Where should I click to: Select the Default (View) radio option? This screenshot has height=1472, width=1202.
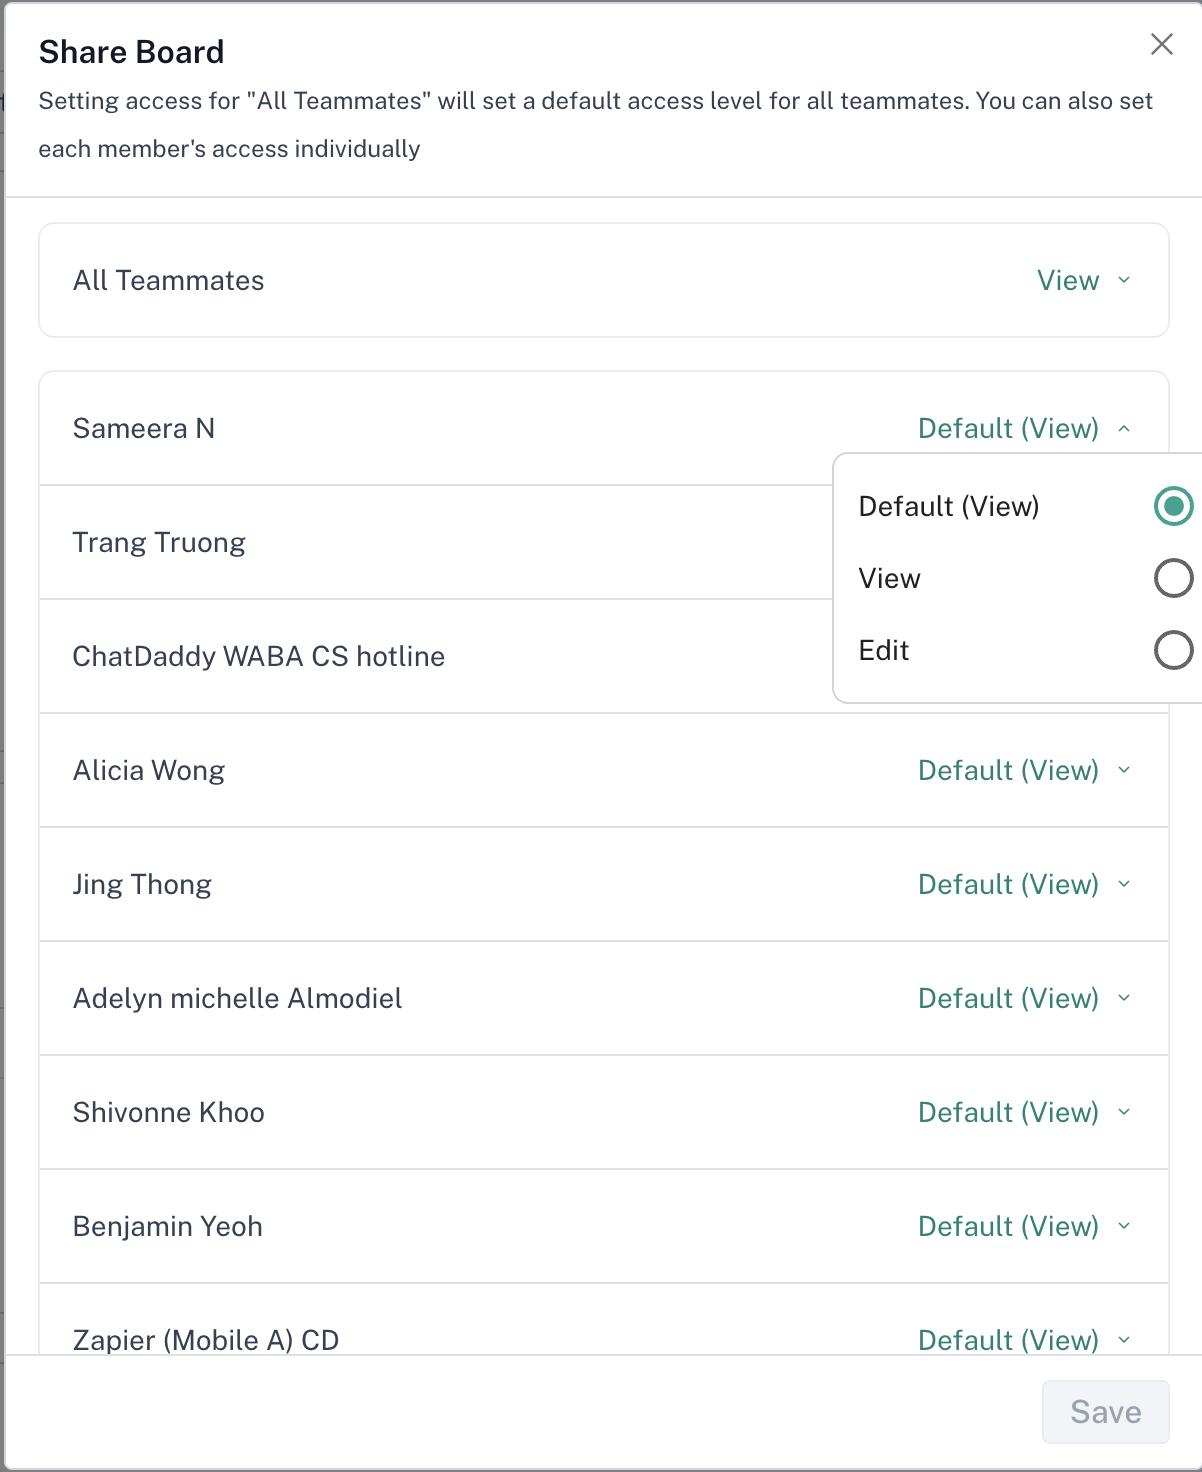pyautogui.click(x=1173, y=506)
